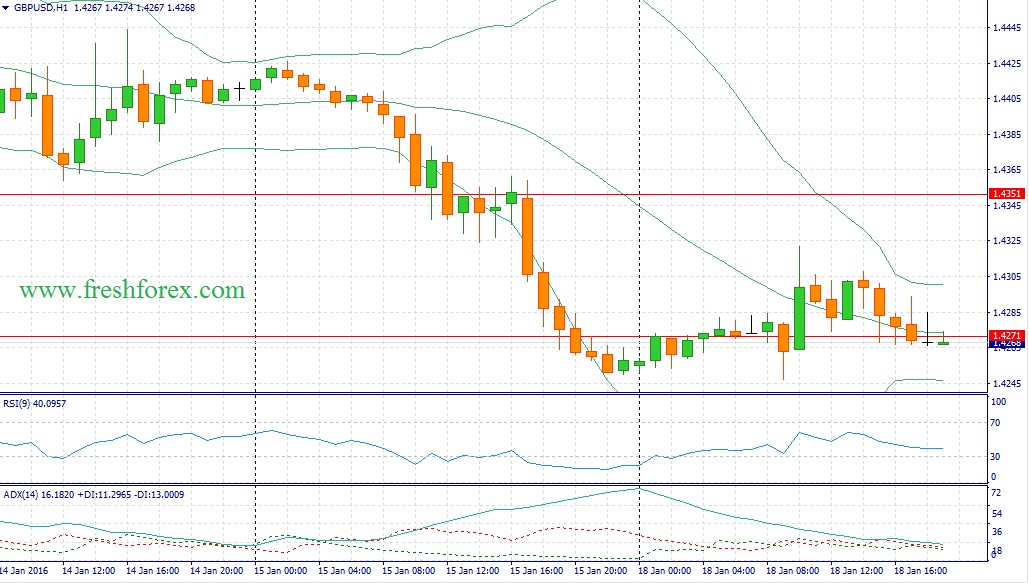Click the GBPUSD,H1 chart title label
This screenshot has width=1029, height=583.
click(x=40, y=8)
